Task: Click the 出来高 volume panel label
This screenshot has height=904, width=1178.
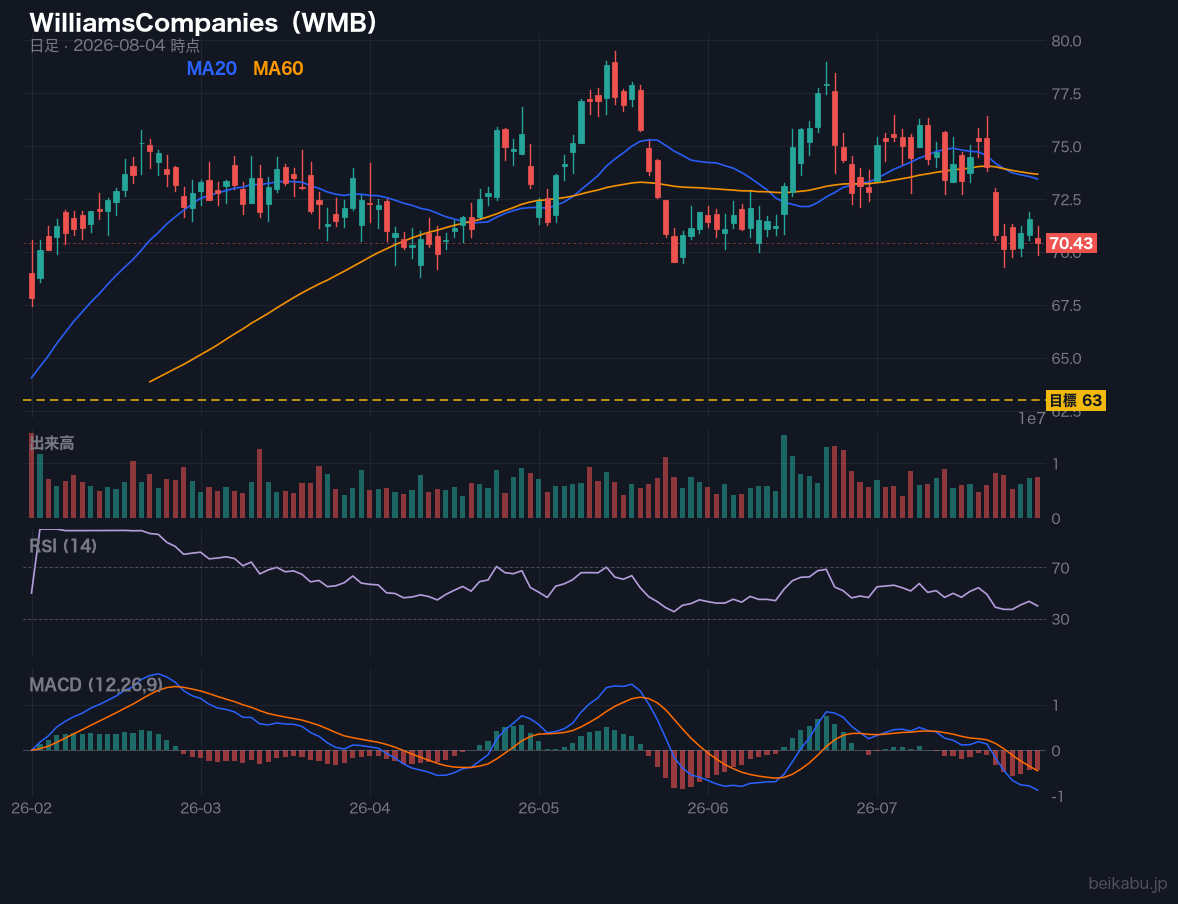Action: click(52, 443)
